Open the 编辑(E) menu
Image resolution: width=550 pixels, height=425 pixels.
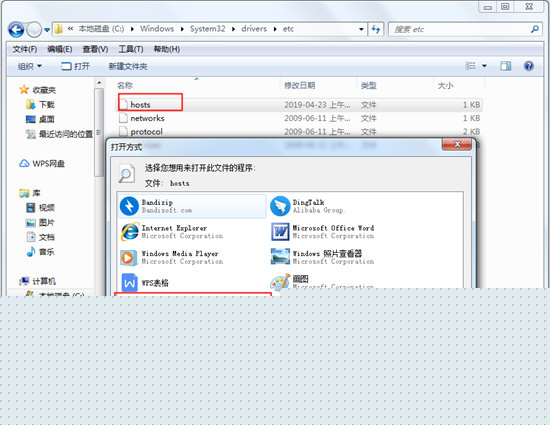click(x=60, y=49)
